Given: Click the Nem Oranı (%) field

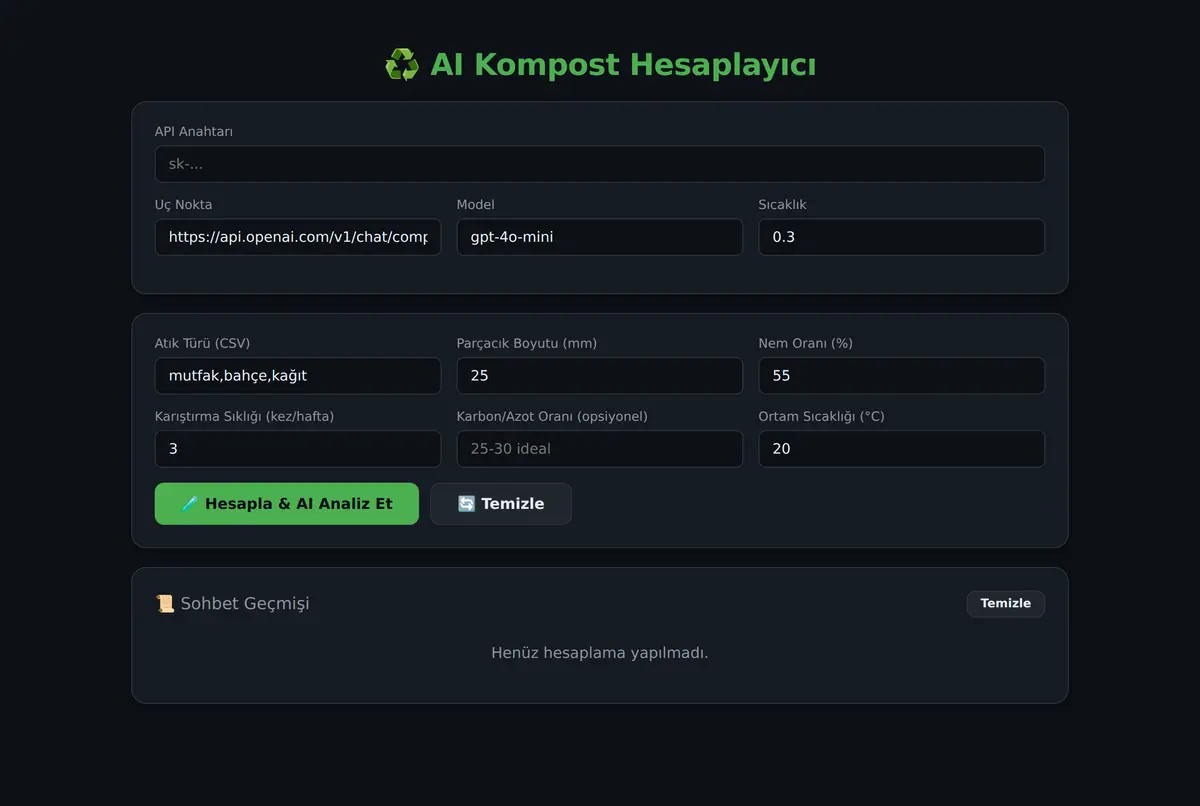Looking at the screenshot, I should (902, 376).
